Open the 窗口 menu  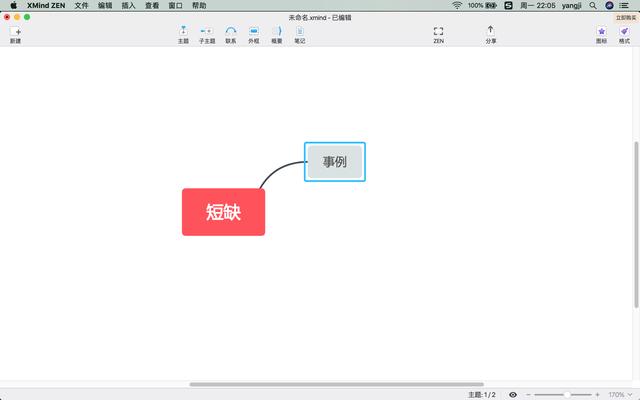coord(176,5)
